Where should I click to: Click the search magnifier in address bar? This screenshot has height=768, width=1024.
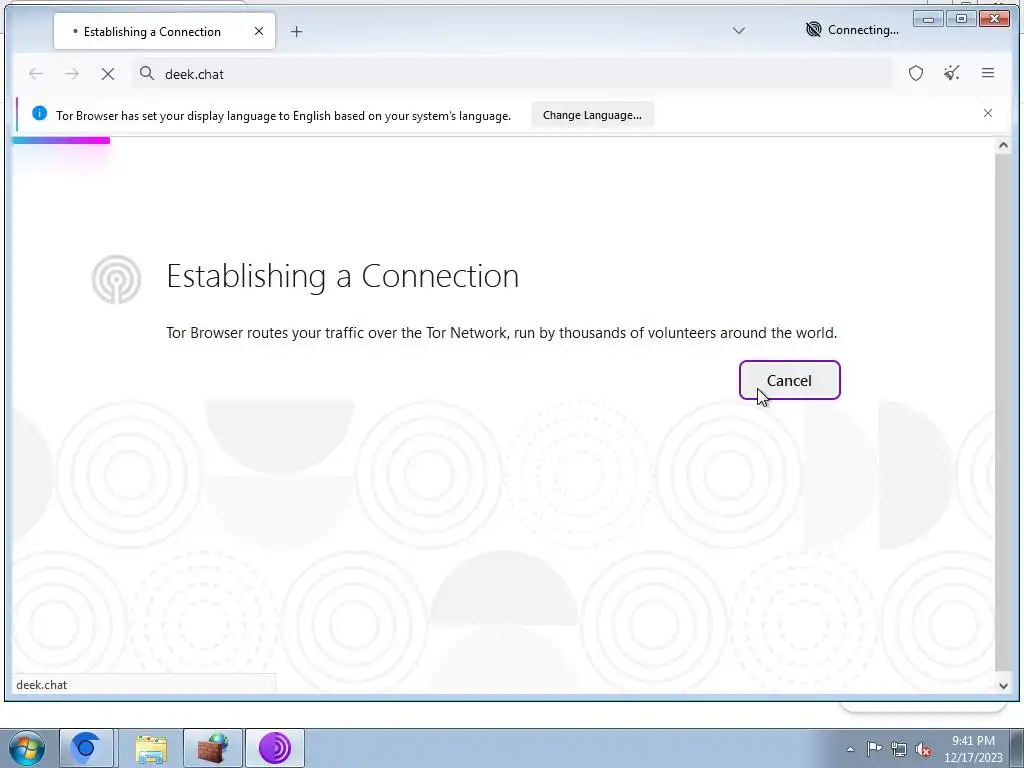pyautogui.click(x=147, y=73)
